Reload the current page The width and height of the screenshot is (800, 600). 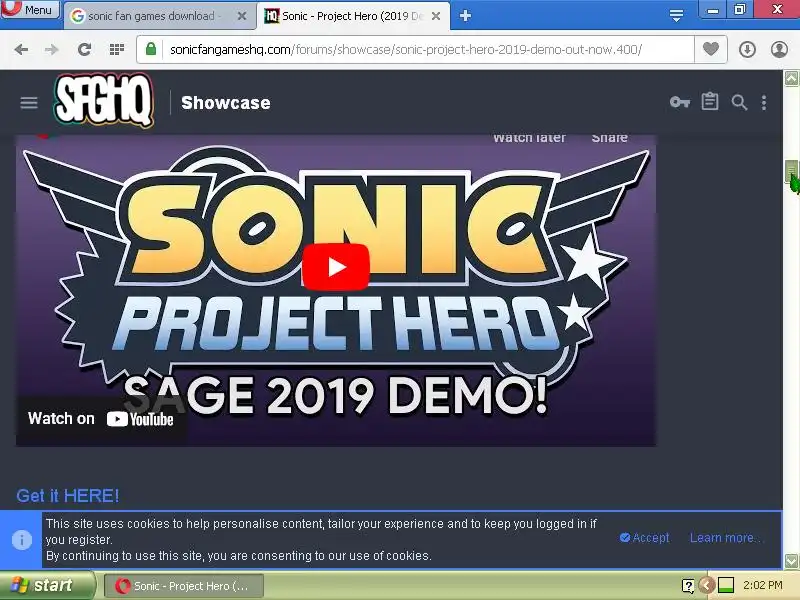point(84,49)
